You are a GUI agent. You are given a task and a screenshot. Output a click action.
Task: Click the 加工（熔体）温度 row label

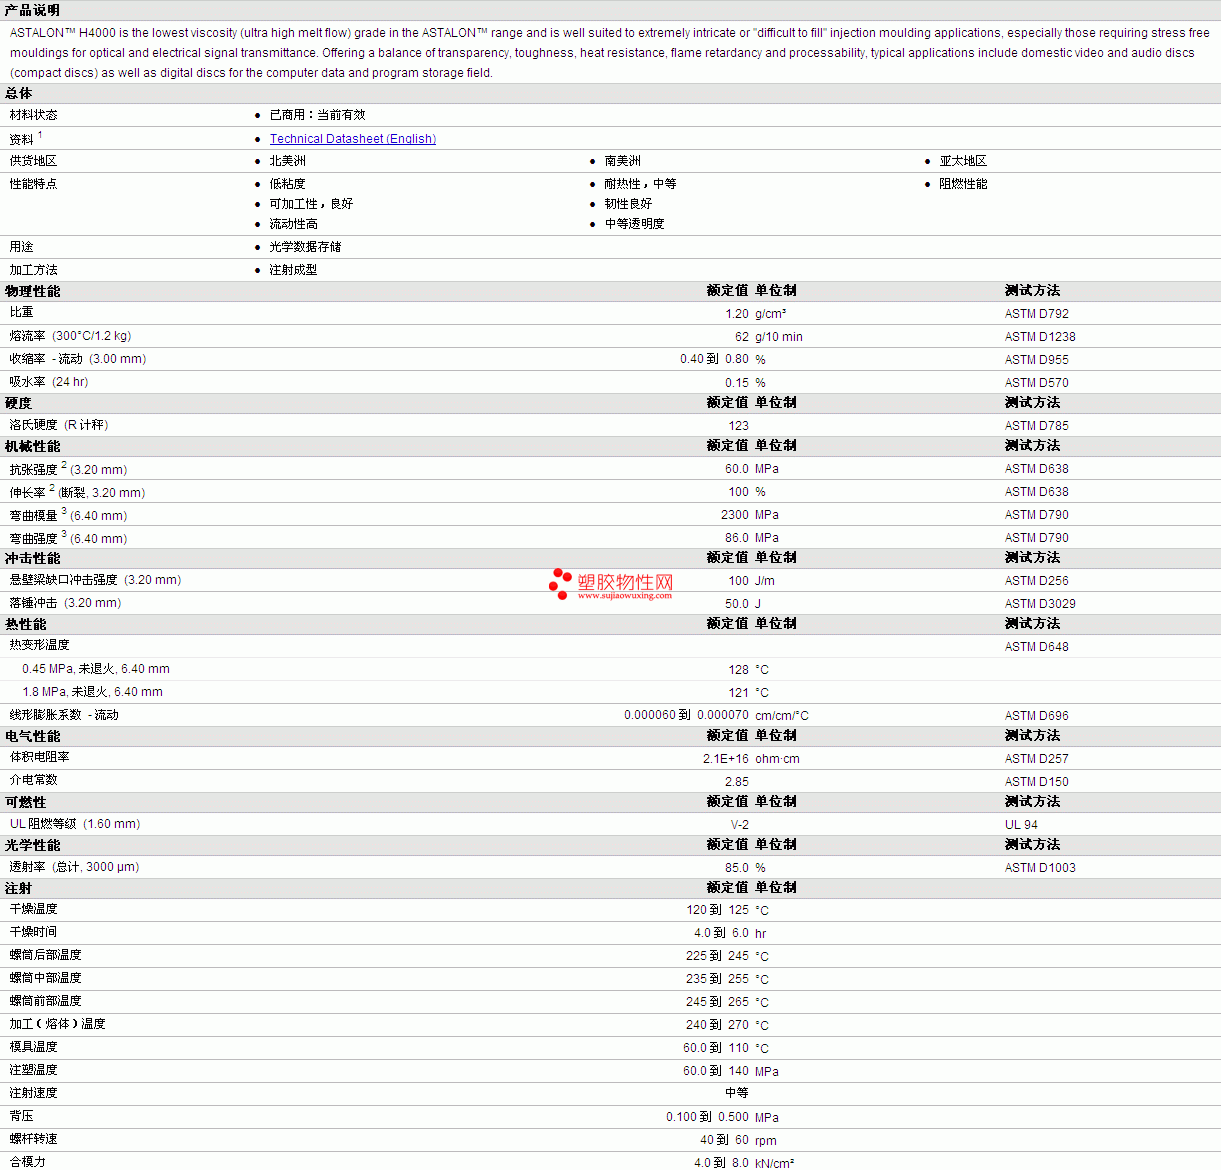click(x=57, y=1024)
